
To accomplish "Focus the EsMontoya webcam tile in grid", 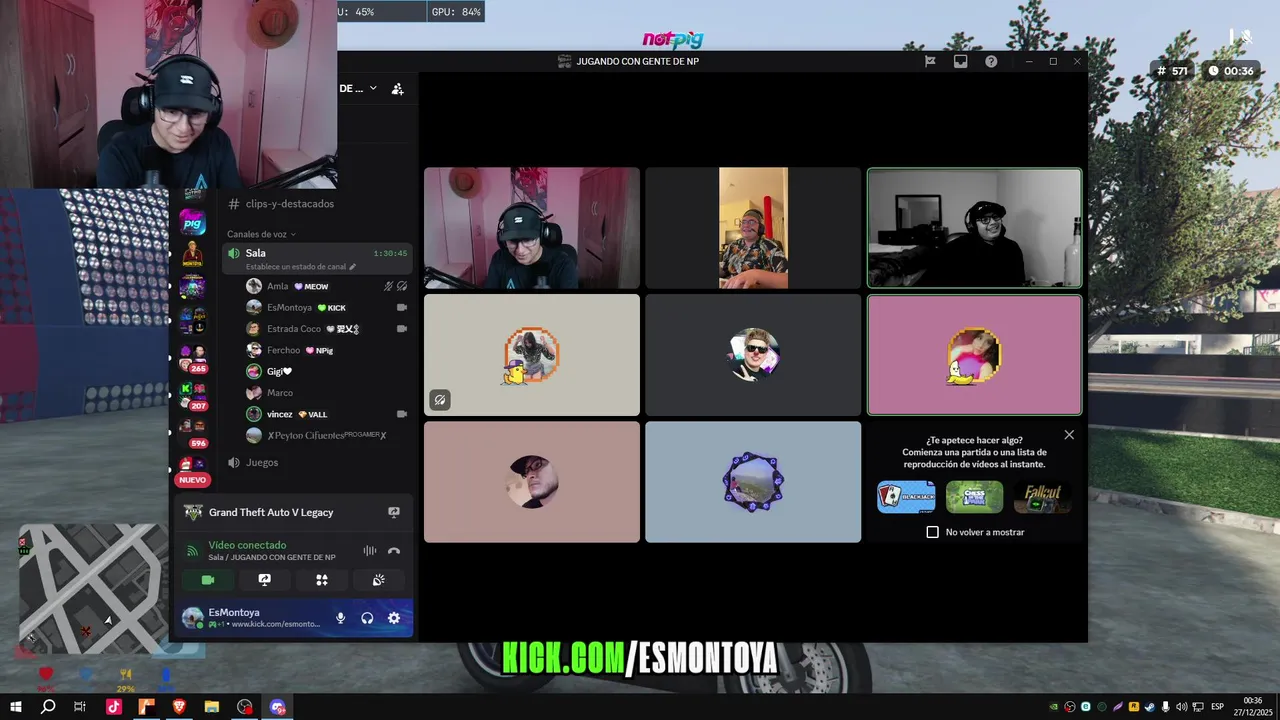I will point(532,228).
